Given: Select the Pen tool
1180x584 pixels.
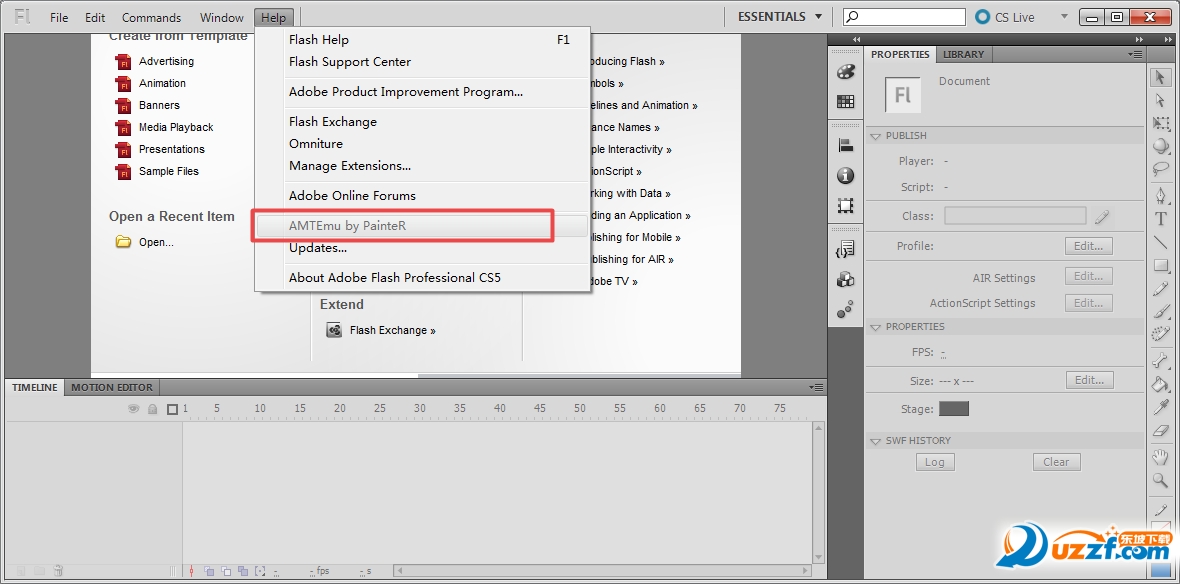Looking at the screenshot, I should pos(1160,196).
